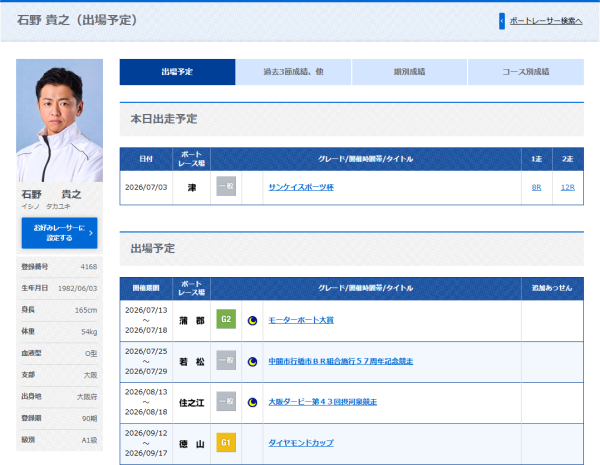600x465 pixels.
Task: Click the blue back-arrow icon beside racer search
Action: pos(502,21)
